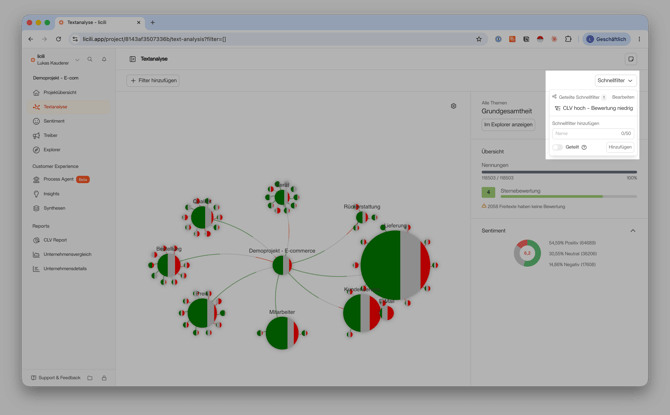Viewport: 670px width, 415px height.
Task: Select the large Lieferung node
Action: pos(395,265)
